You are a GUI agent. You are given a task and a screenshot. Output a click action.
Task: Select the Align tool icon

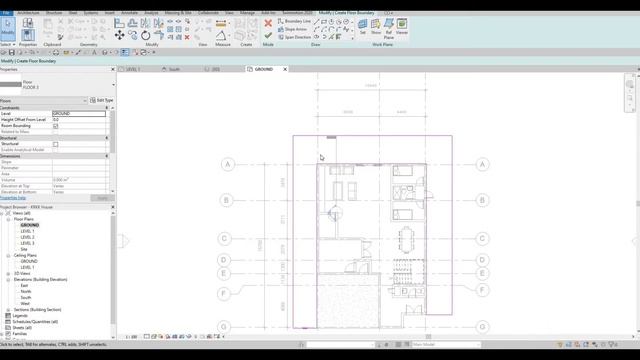click(119, 23)
